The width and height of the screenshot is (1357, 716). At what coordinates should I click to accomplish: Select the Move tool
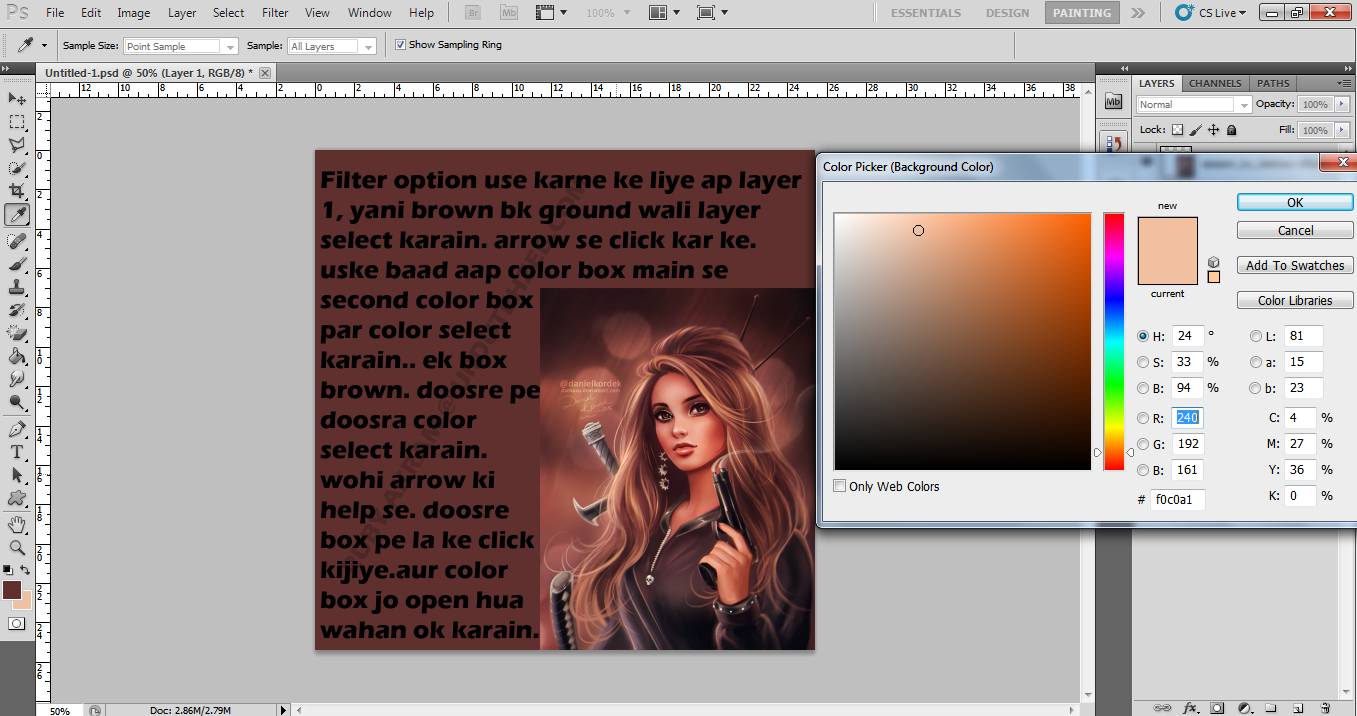click(x=17, y=98)
